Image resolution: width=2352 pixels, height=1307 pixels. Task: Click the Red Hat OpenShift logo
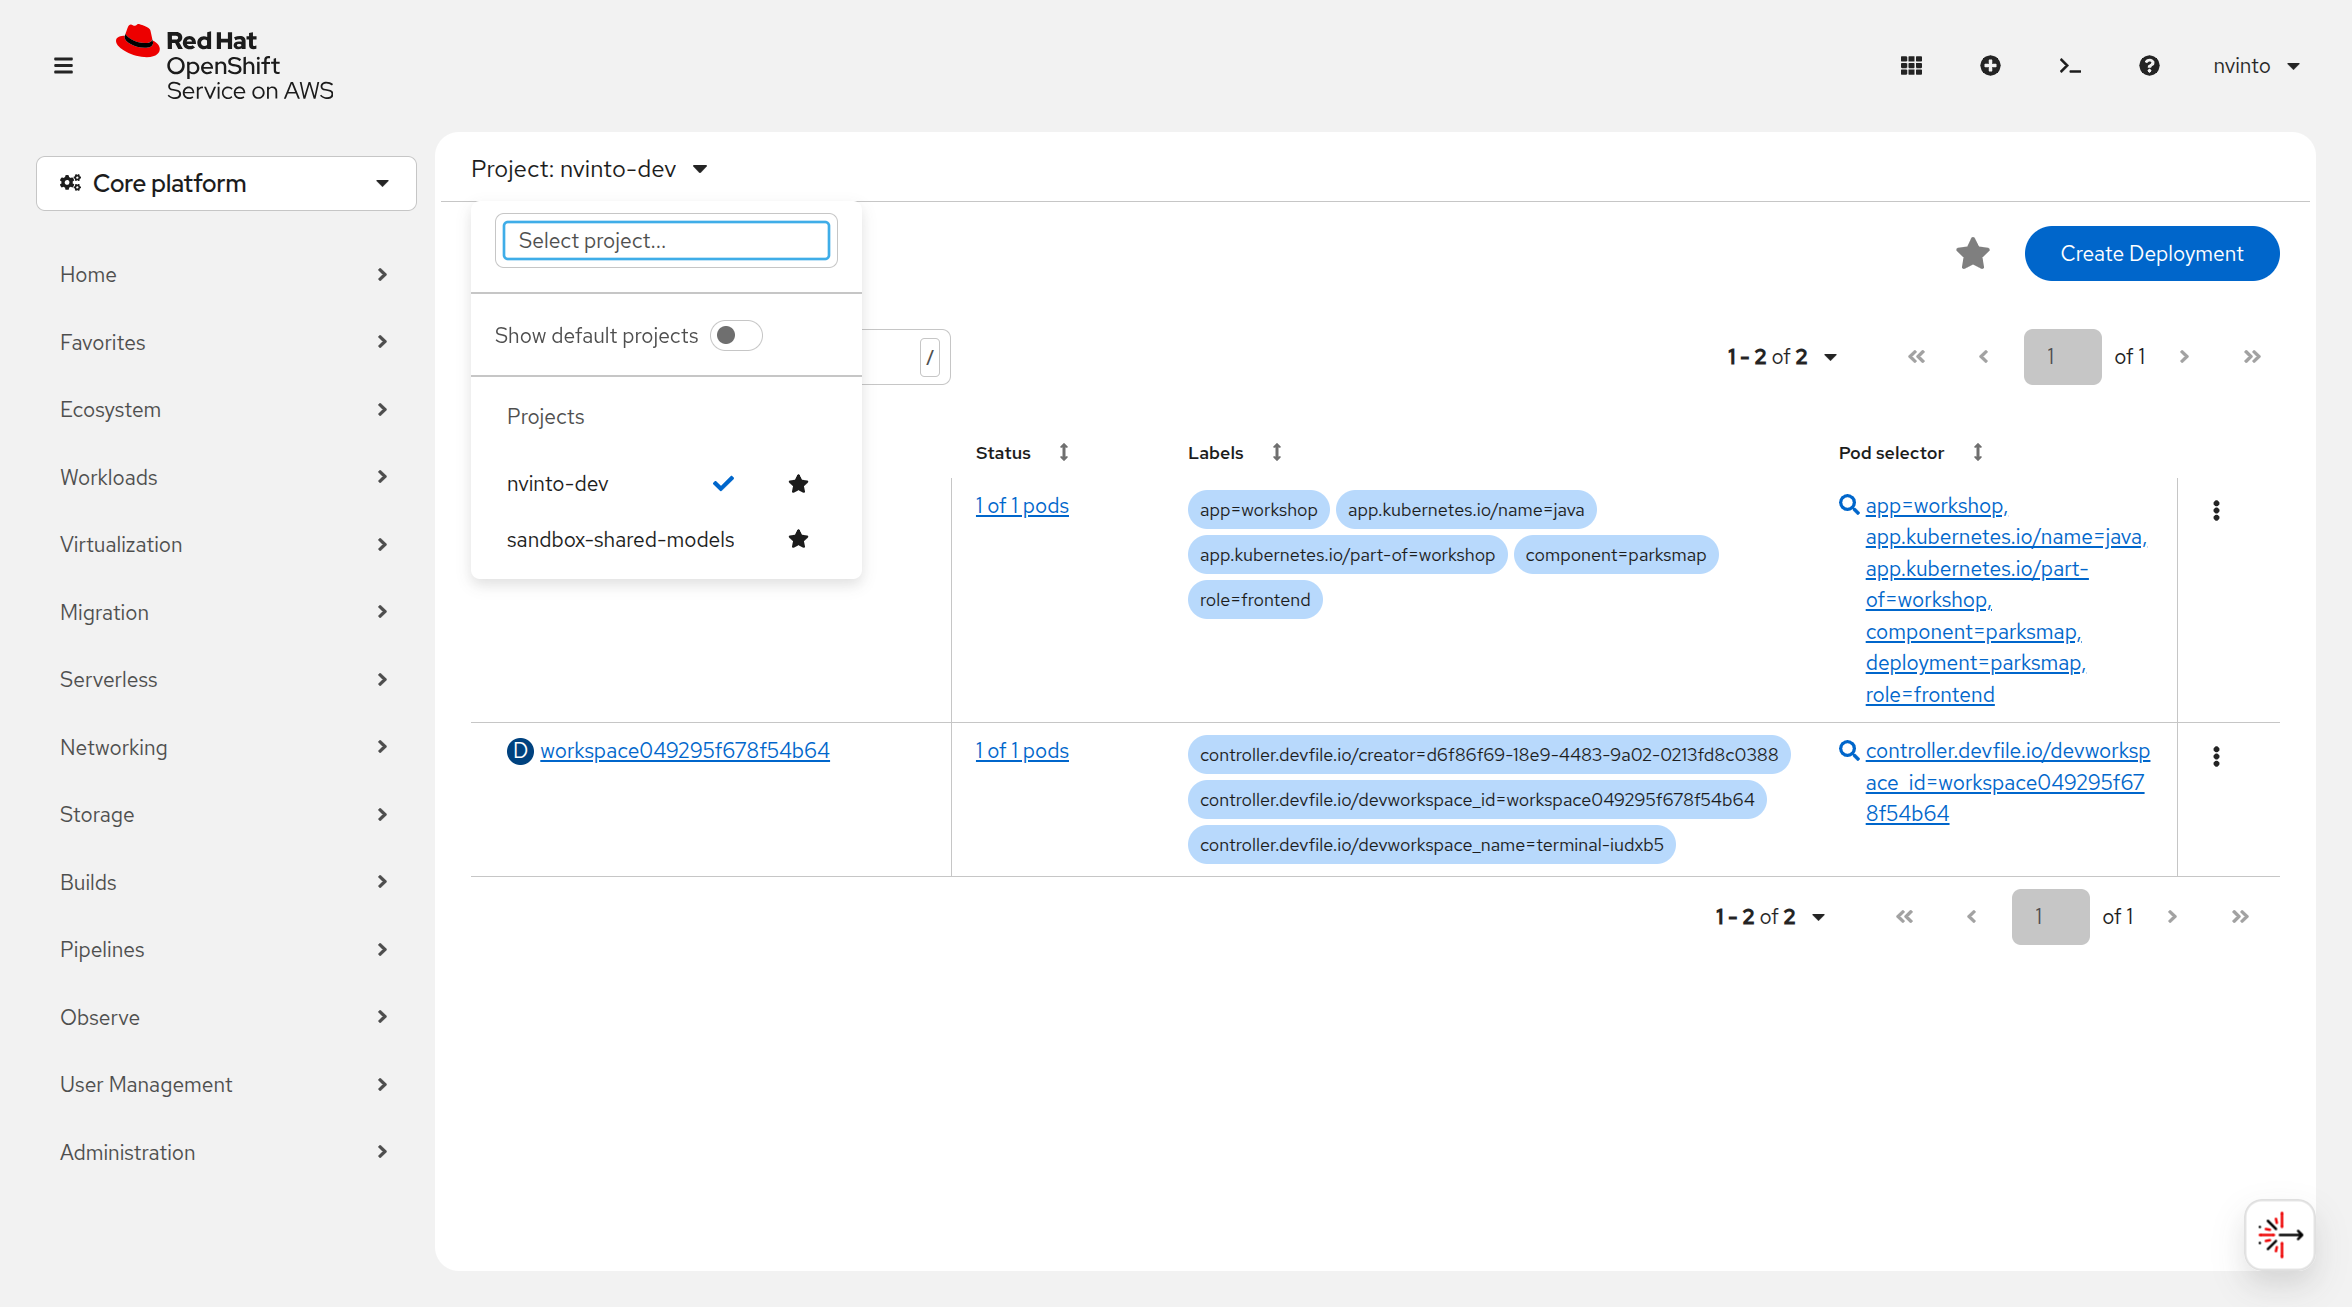tap(225, 64)
